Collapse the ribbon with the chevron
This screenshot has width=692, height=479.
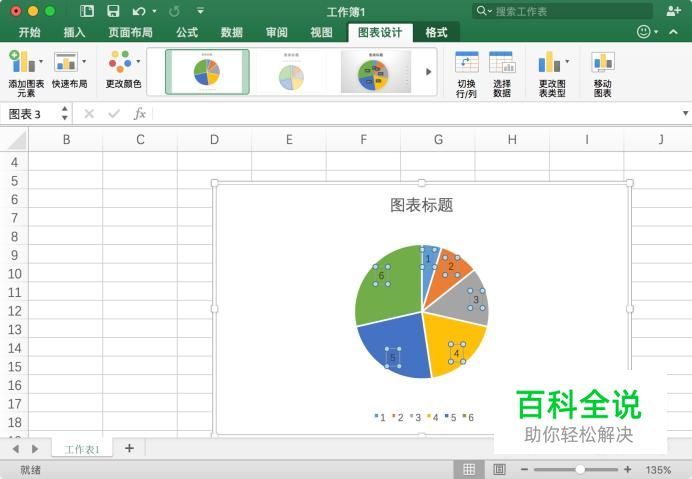click(673, 32)
